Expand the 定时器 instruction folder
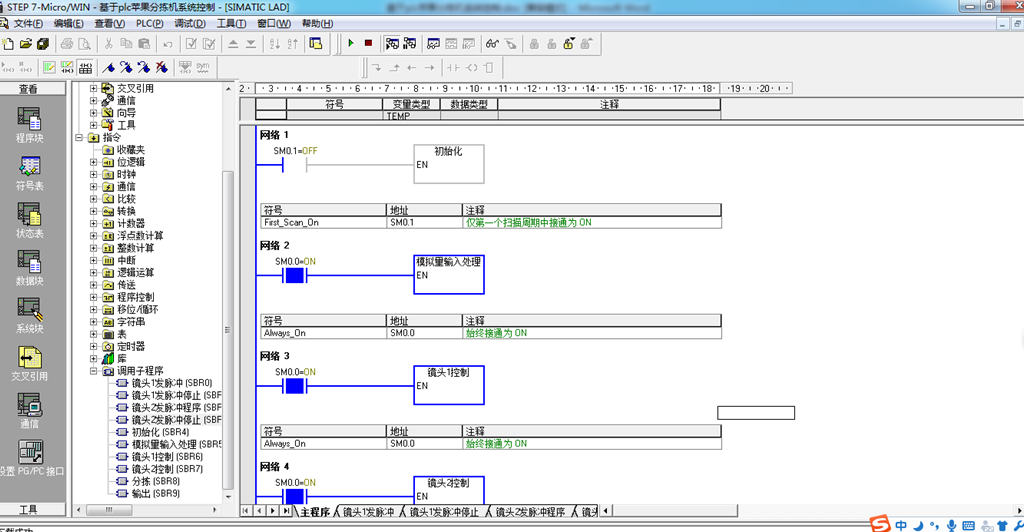The height and width of the screenshot is (532, 1024). pos(93,347)
